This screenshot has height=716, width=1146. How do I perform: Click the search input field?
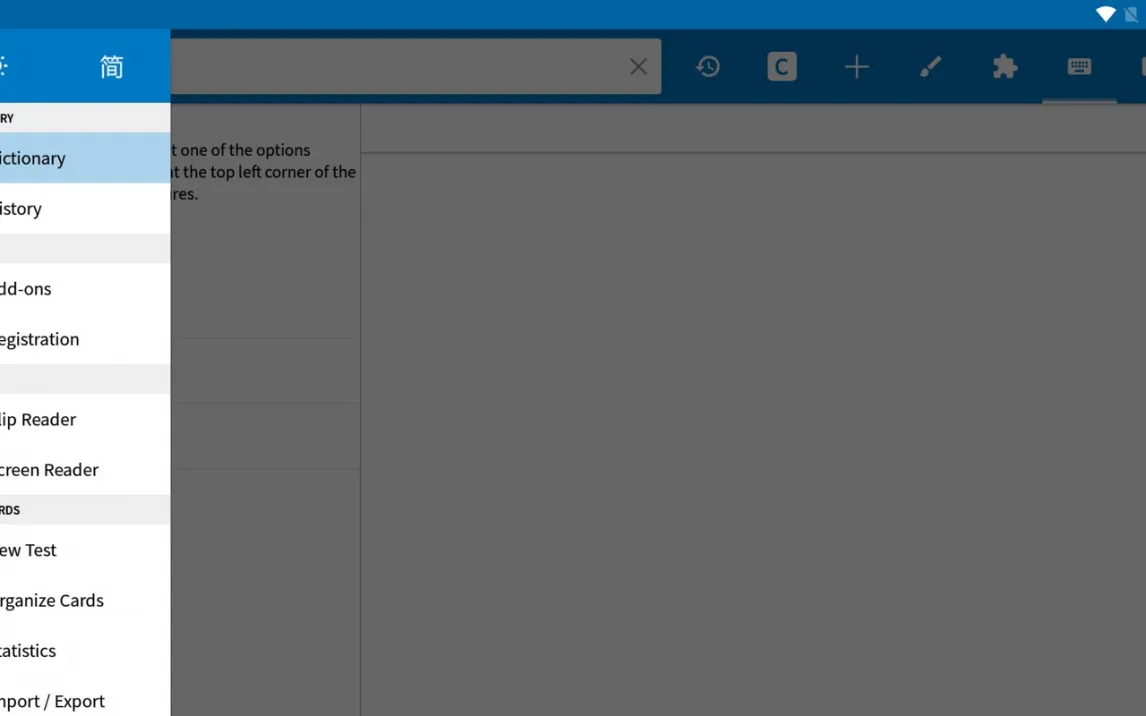[400, 67]
